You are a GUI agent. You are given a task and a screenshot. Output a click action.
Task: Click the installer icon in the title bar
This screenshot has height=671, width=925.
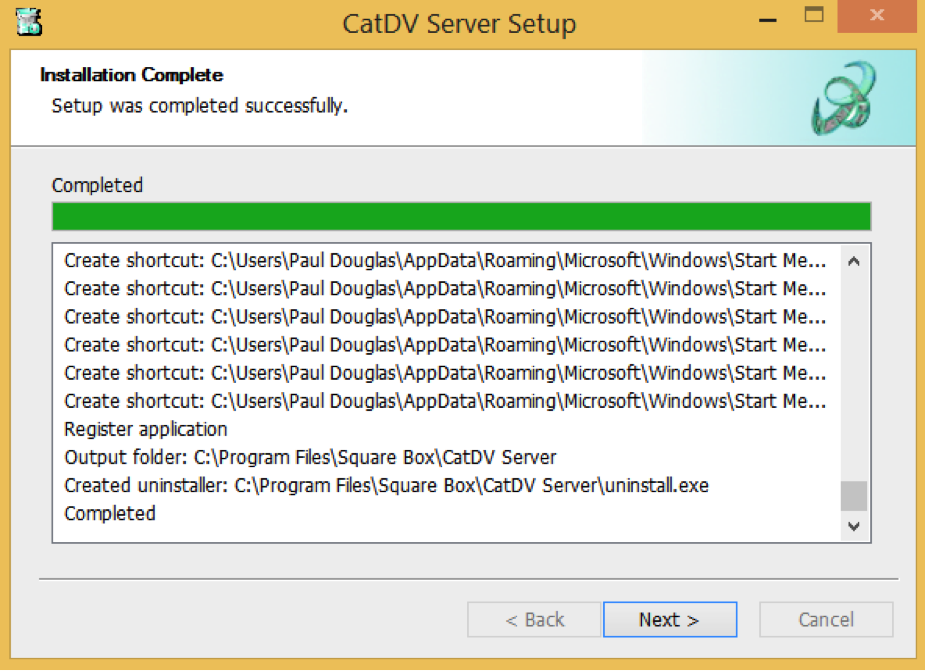click(29, 21)
